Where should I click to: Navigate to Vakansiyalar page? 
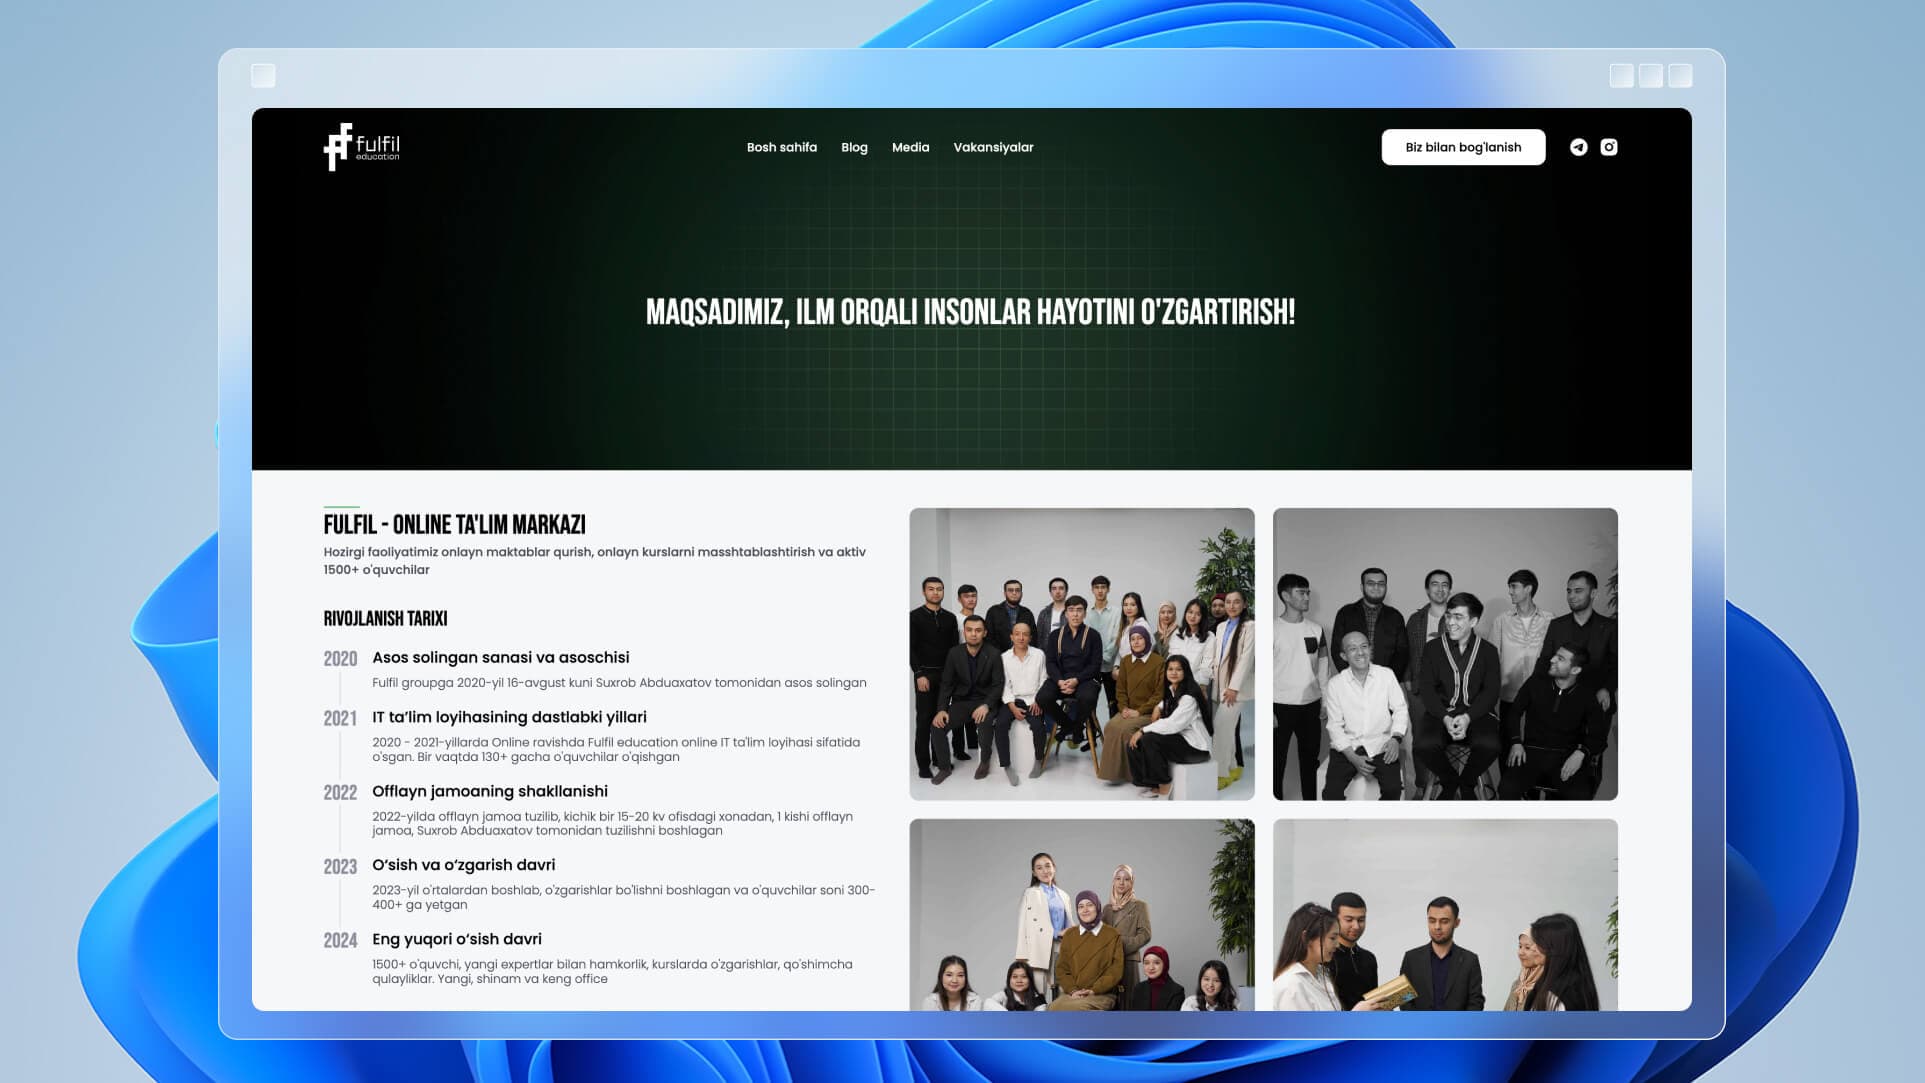coord(993,147)
